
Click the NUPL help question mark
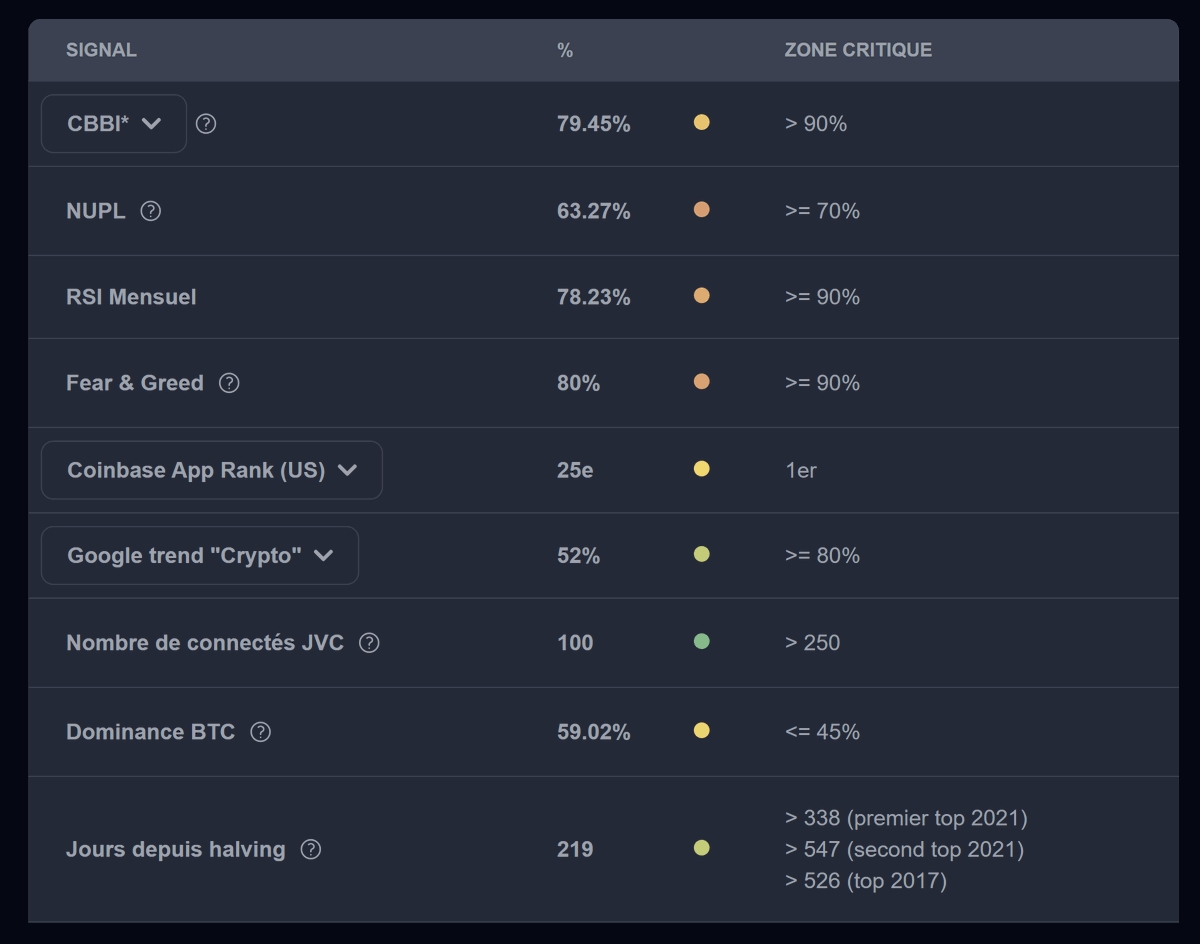(151, 211)
